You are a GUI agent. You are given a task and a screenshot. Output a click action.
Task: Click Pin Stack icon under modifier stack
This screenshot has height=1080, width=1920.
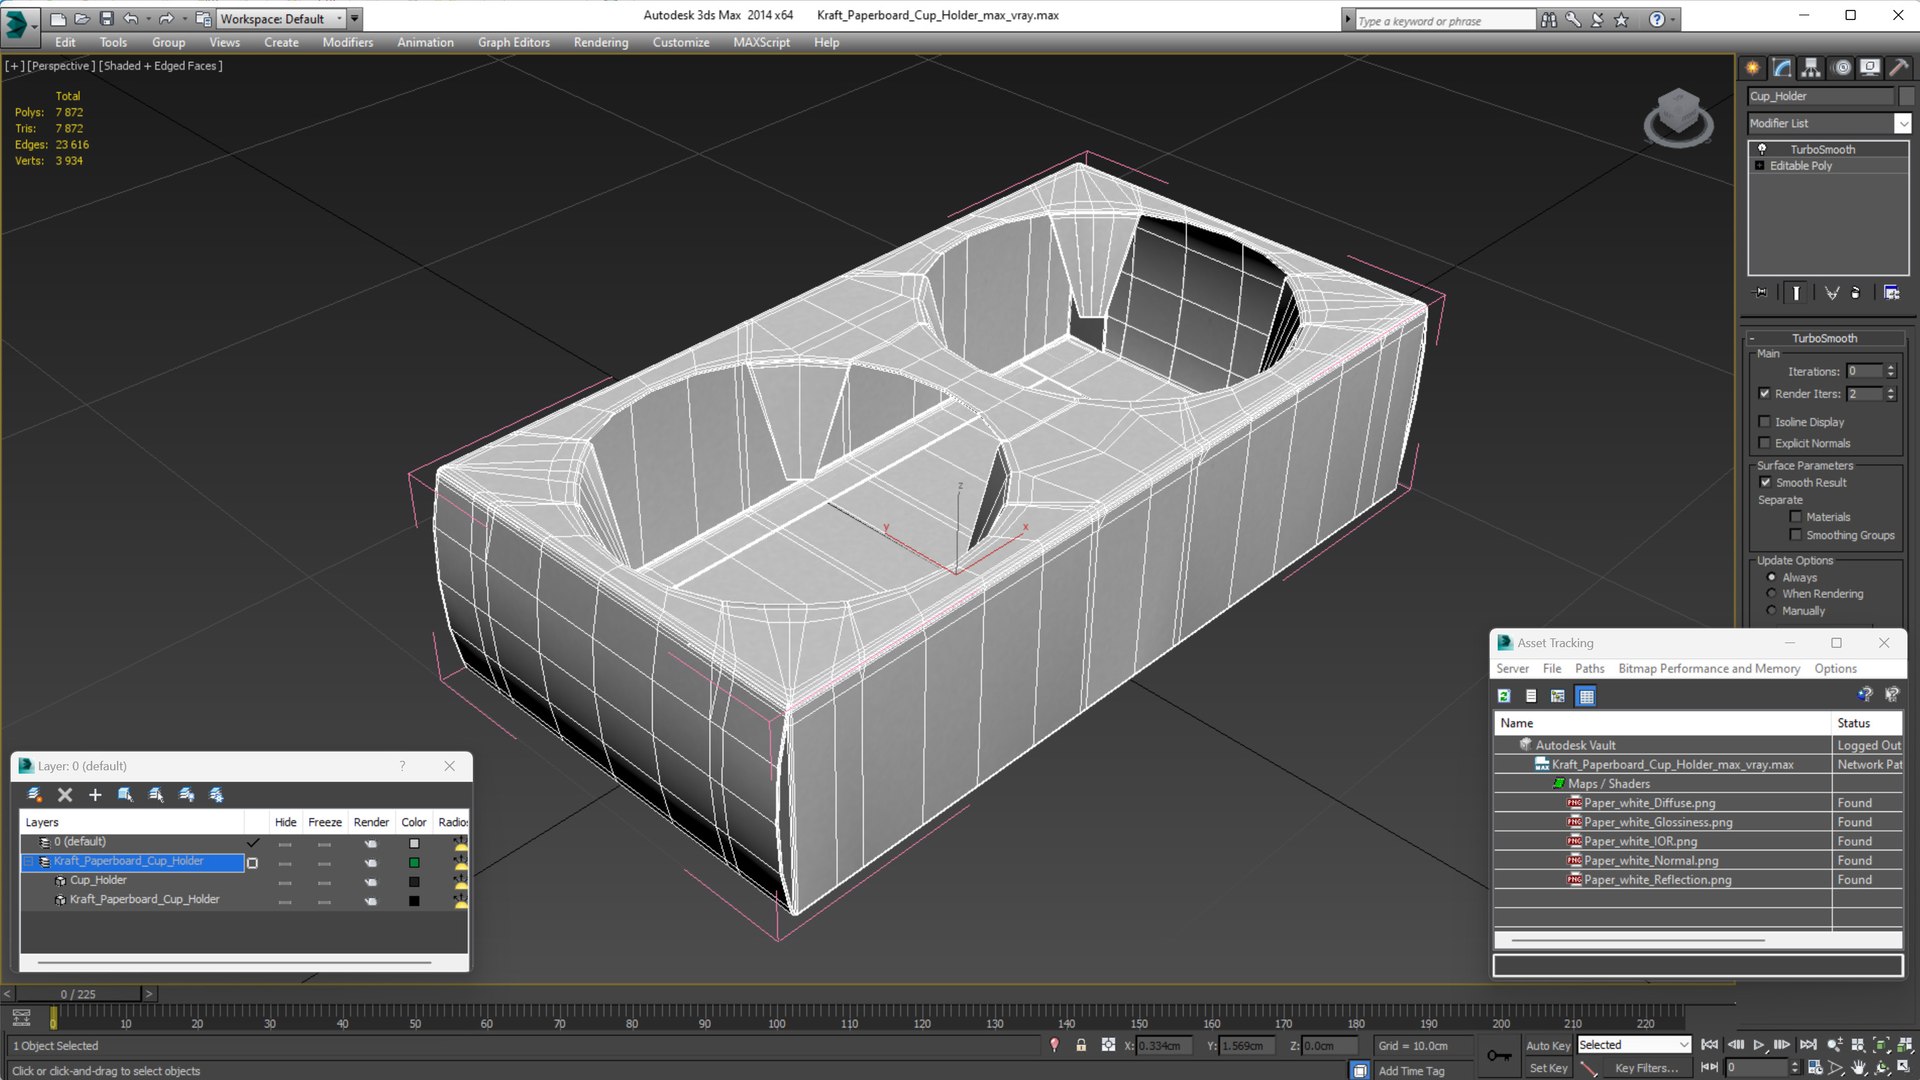[1761, 293]
